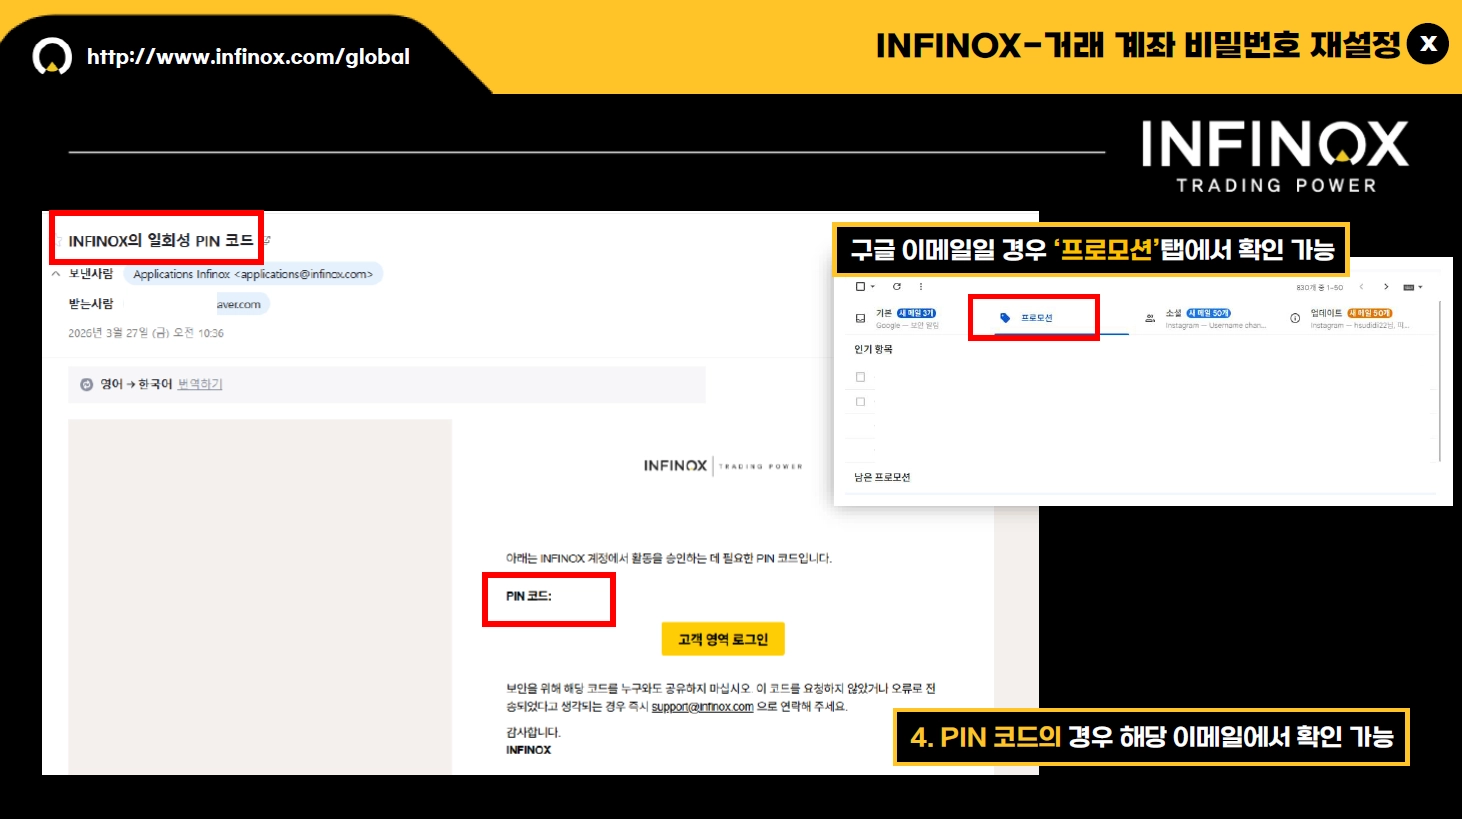This screenshot has width=1462, height=819.
Task: Click the tag icon of 프로모션 tab
Action: pos(1005,318)
